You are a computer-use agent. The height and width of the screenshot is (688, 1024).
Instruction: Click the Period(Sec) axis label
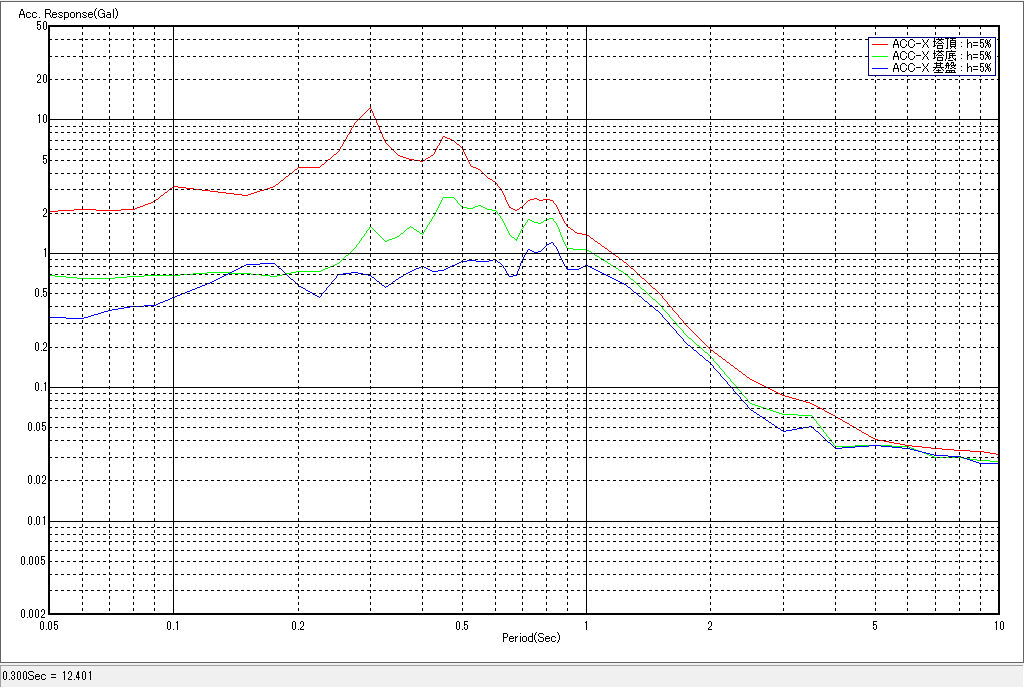530,637
